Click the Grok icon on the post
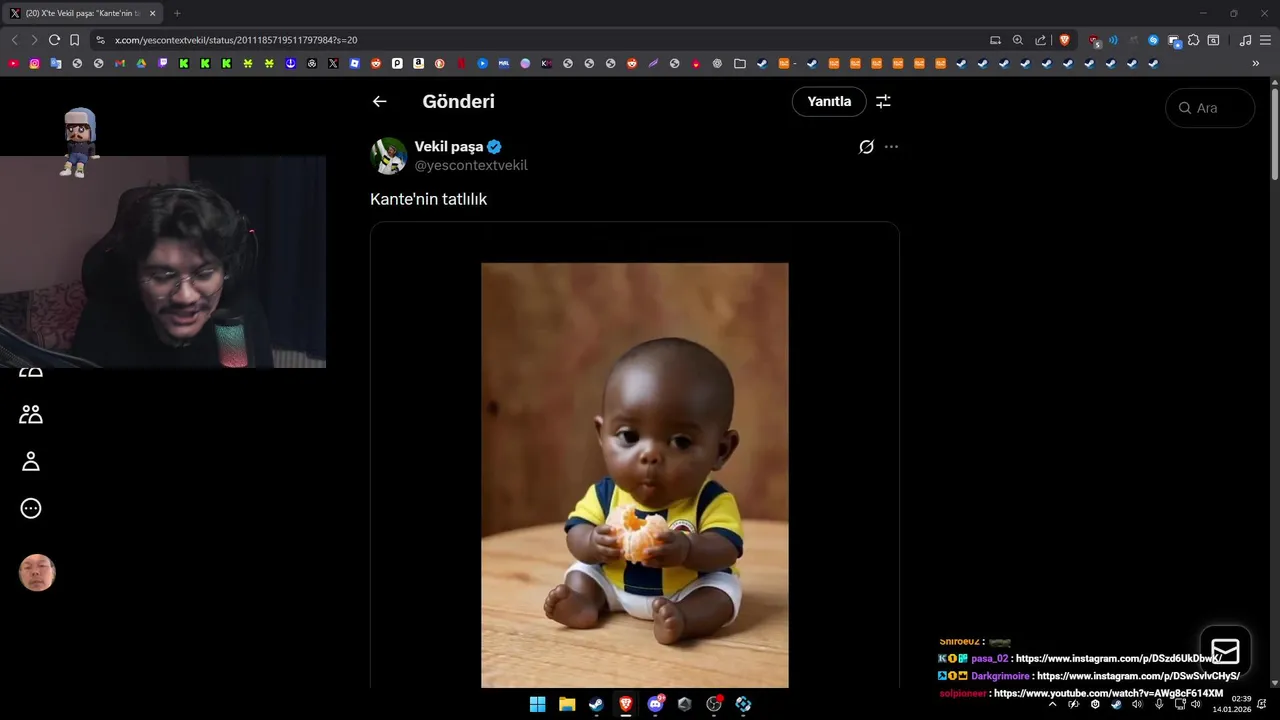The height and width of the screenshot is (720, 1280). 866,147
